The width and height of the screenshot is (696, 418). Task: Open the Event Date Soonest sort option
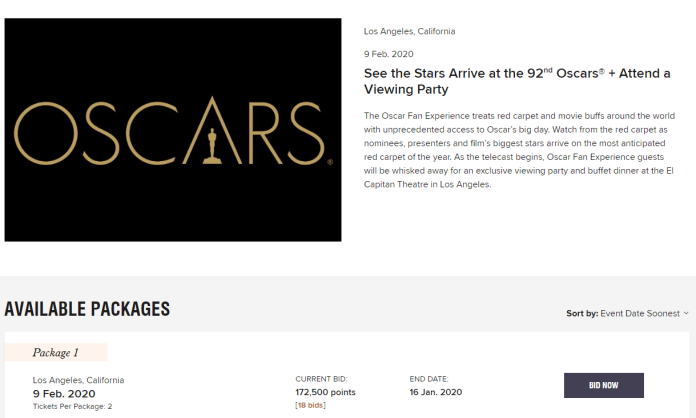point(640,314)
